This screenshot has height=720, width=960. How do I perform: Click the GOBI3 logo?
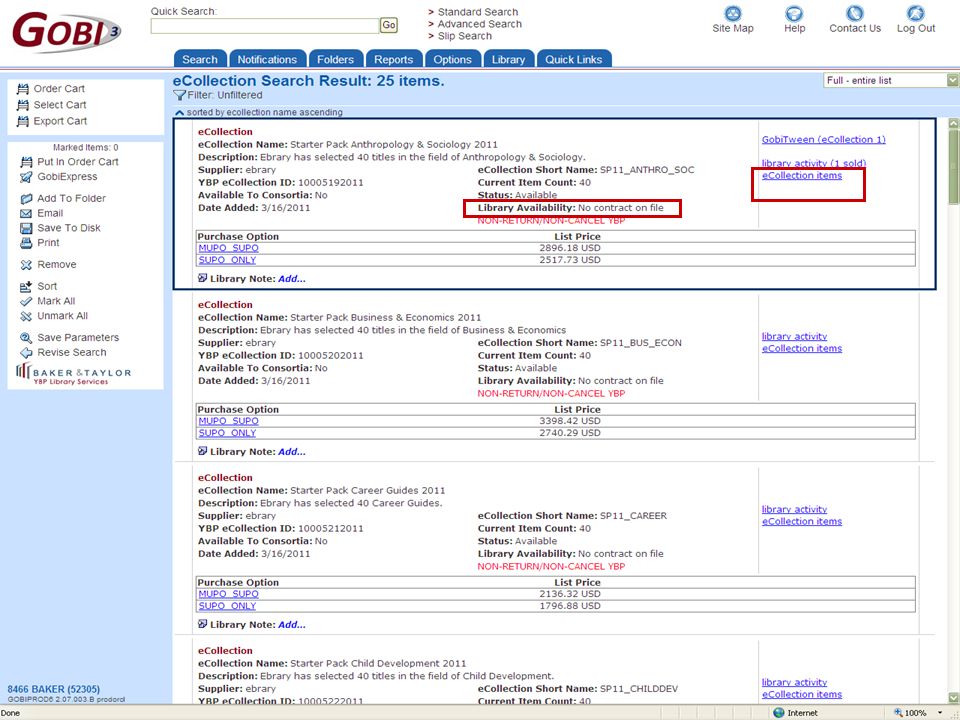point(66,31)
